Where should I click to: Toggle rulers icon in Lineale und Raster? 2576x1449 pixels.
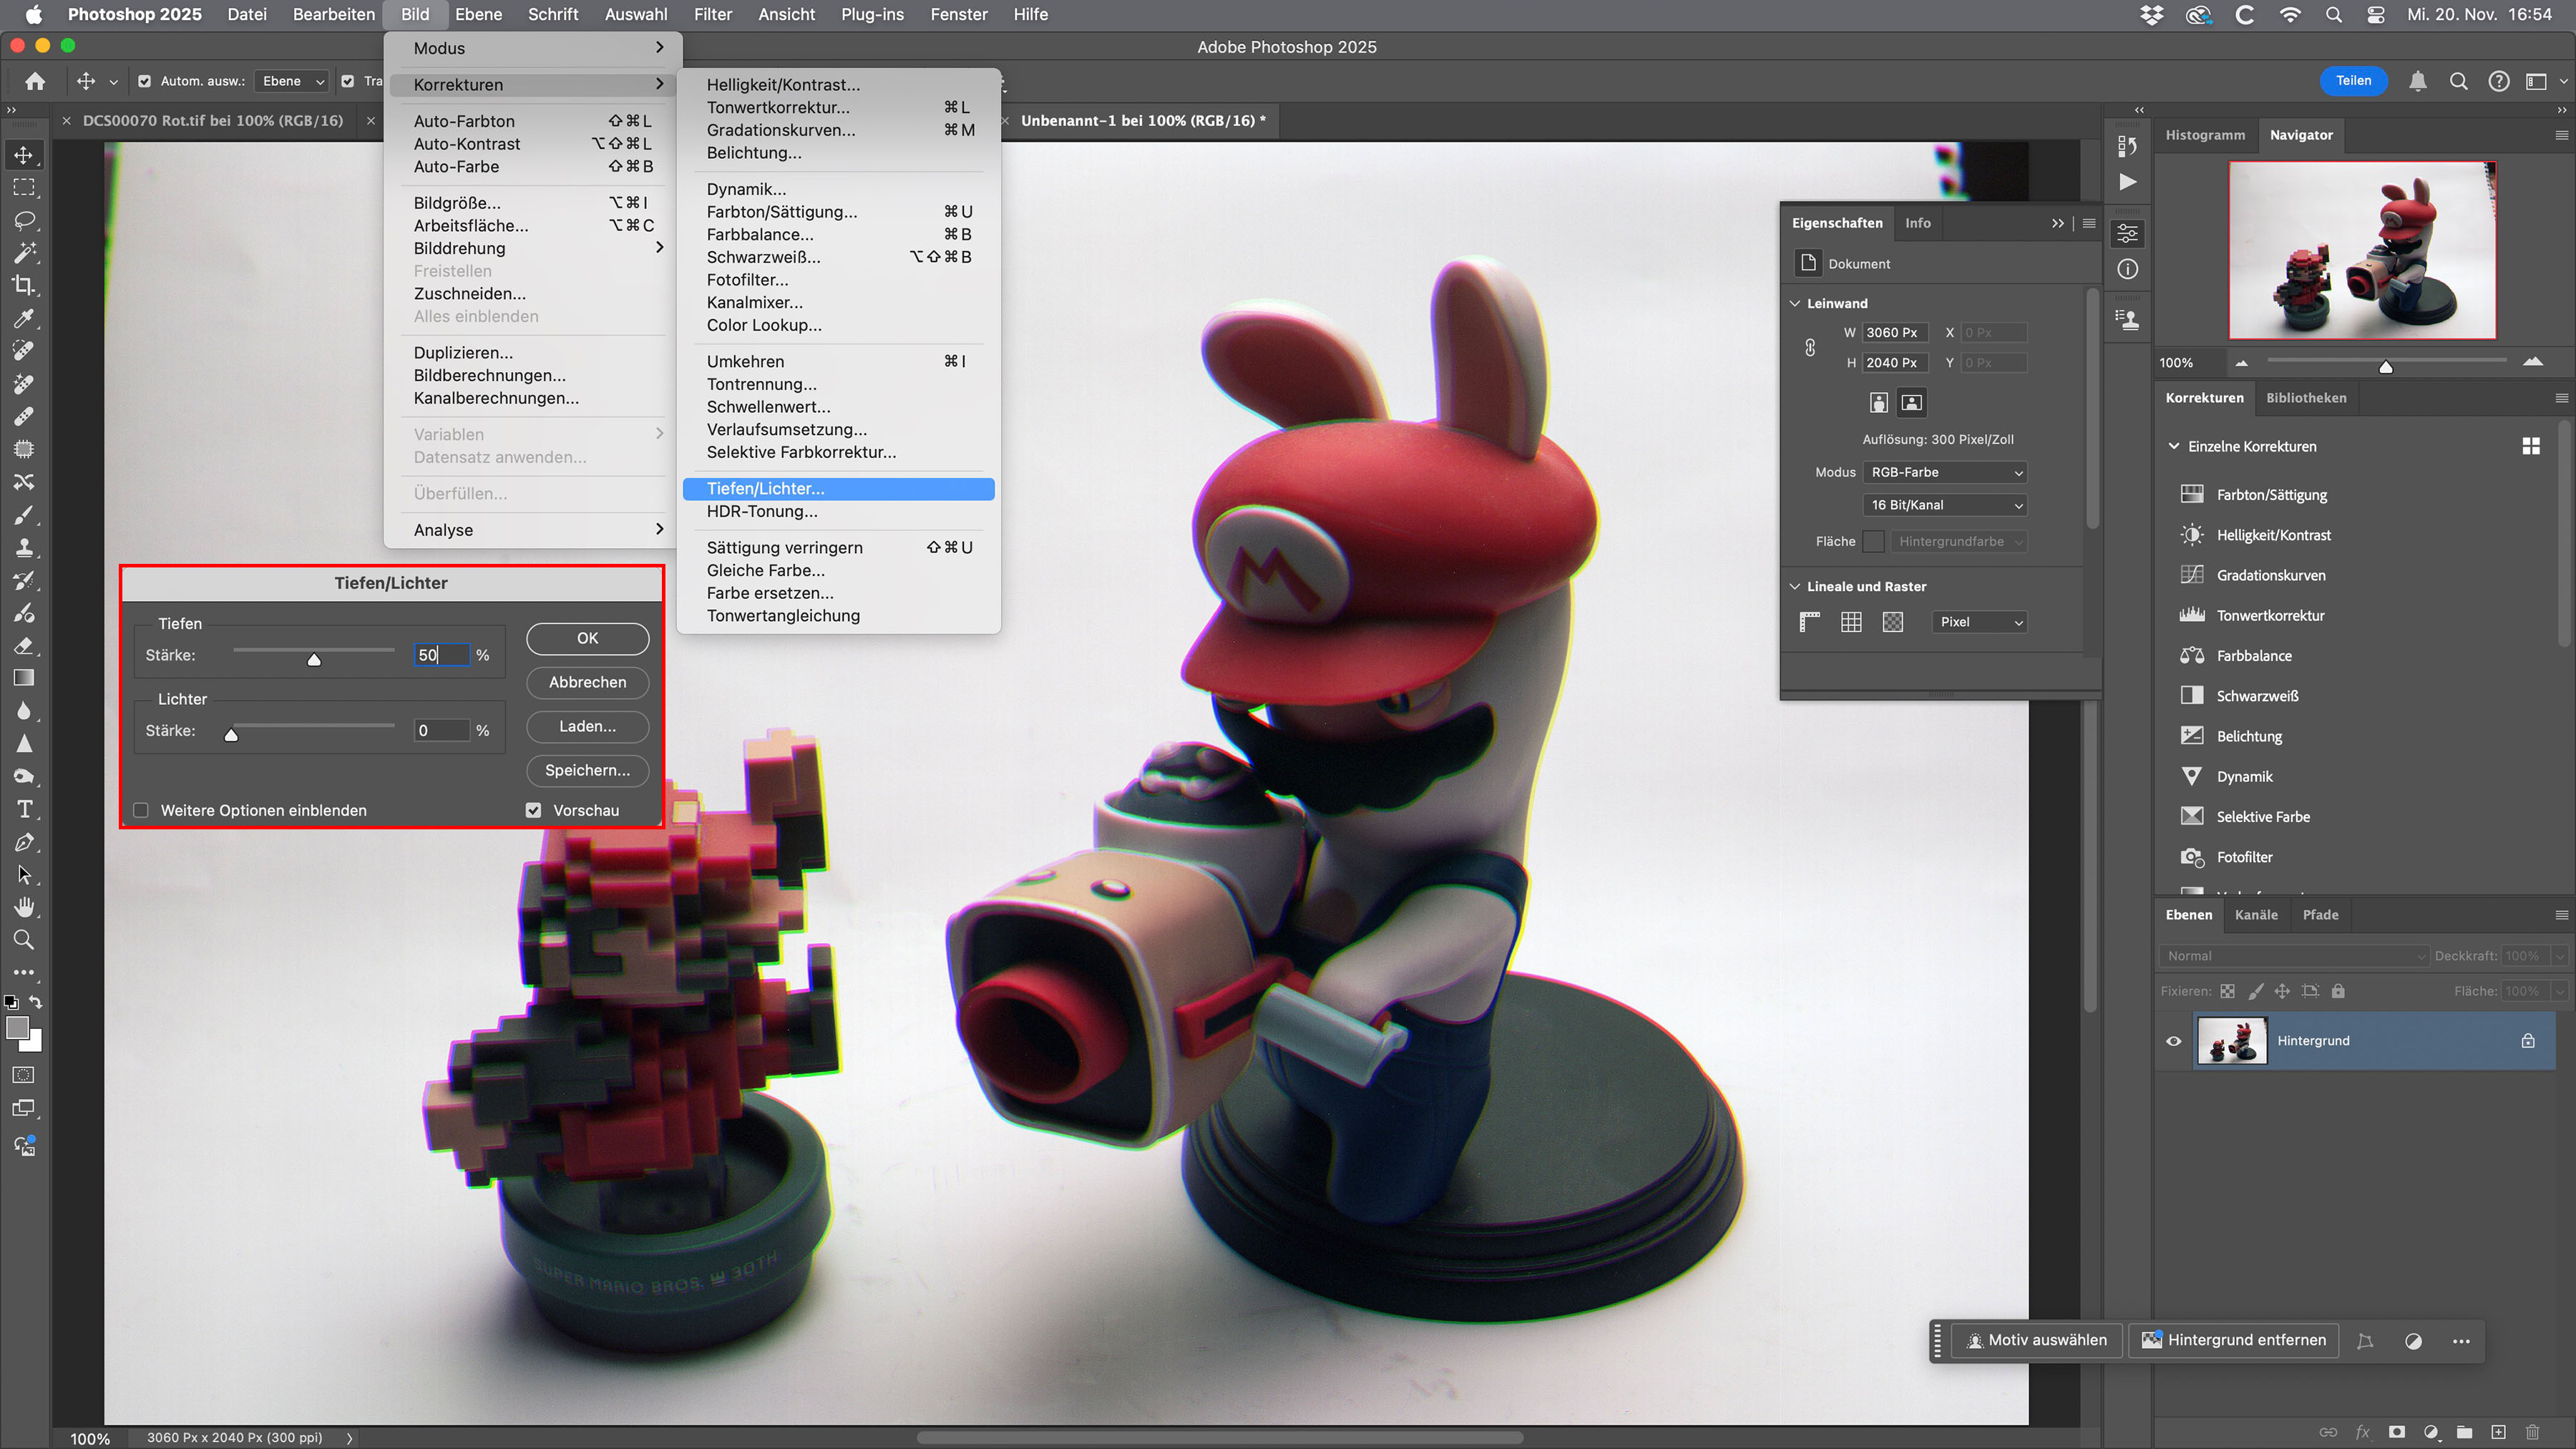point(1809,622)
